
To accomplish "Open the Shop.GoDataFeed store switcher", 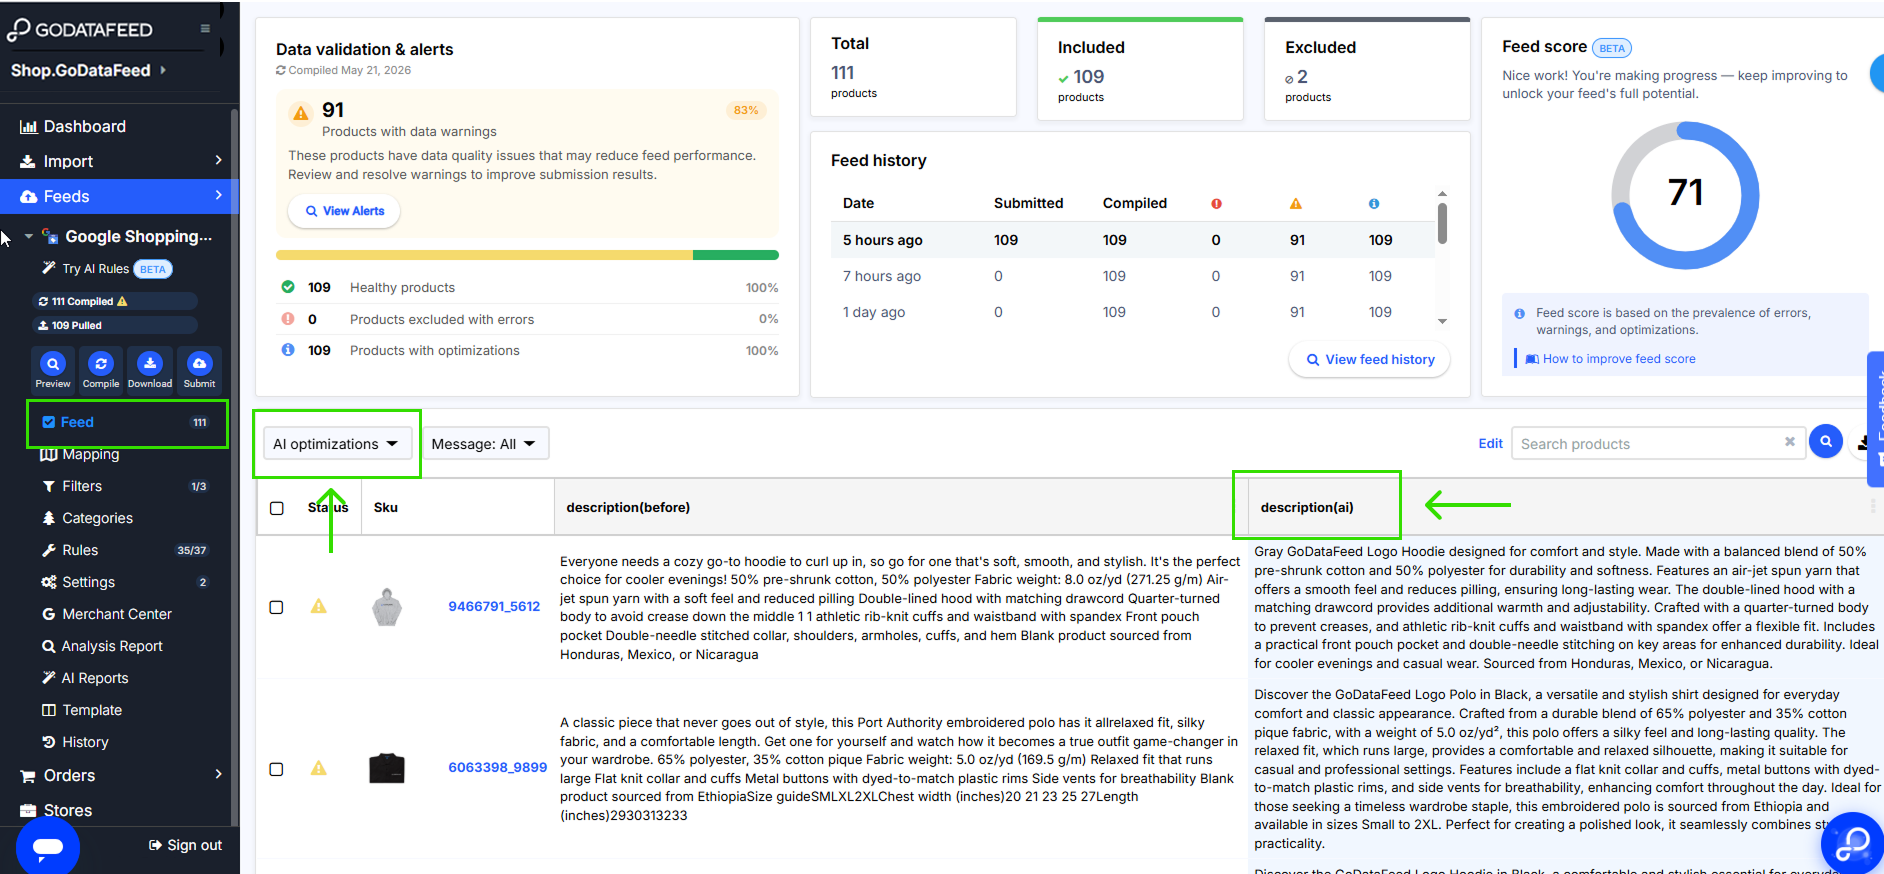I will tap(88, 70).
